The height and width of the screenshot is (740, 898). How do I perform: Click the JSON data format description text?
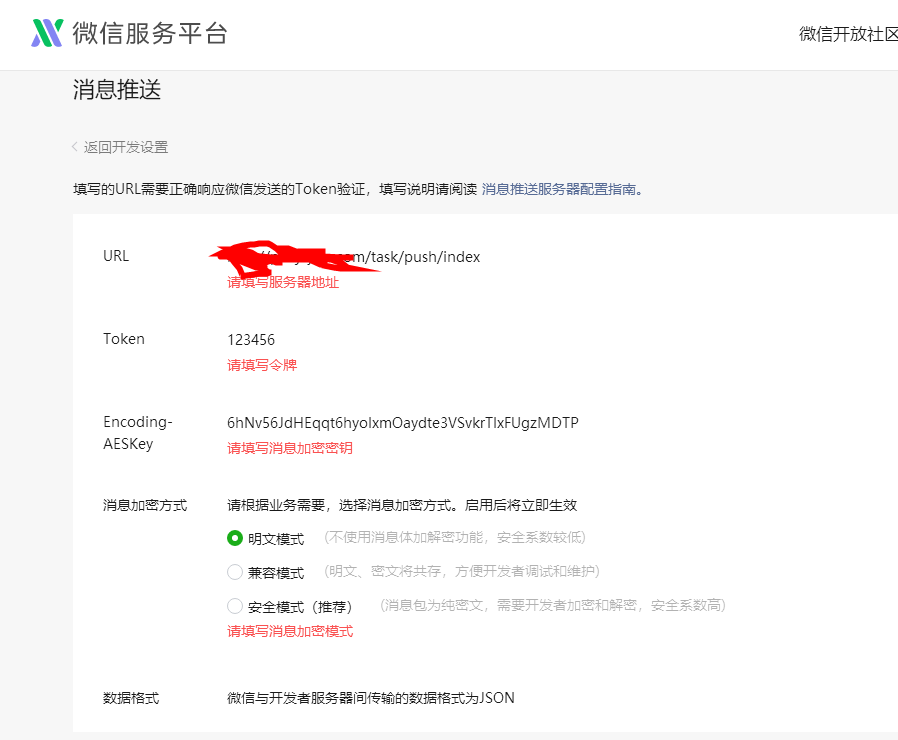[371, 698]
